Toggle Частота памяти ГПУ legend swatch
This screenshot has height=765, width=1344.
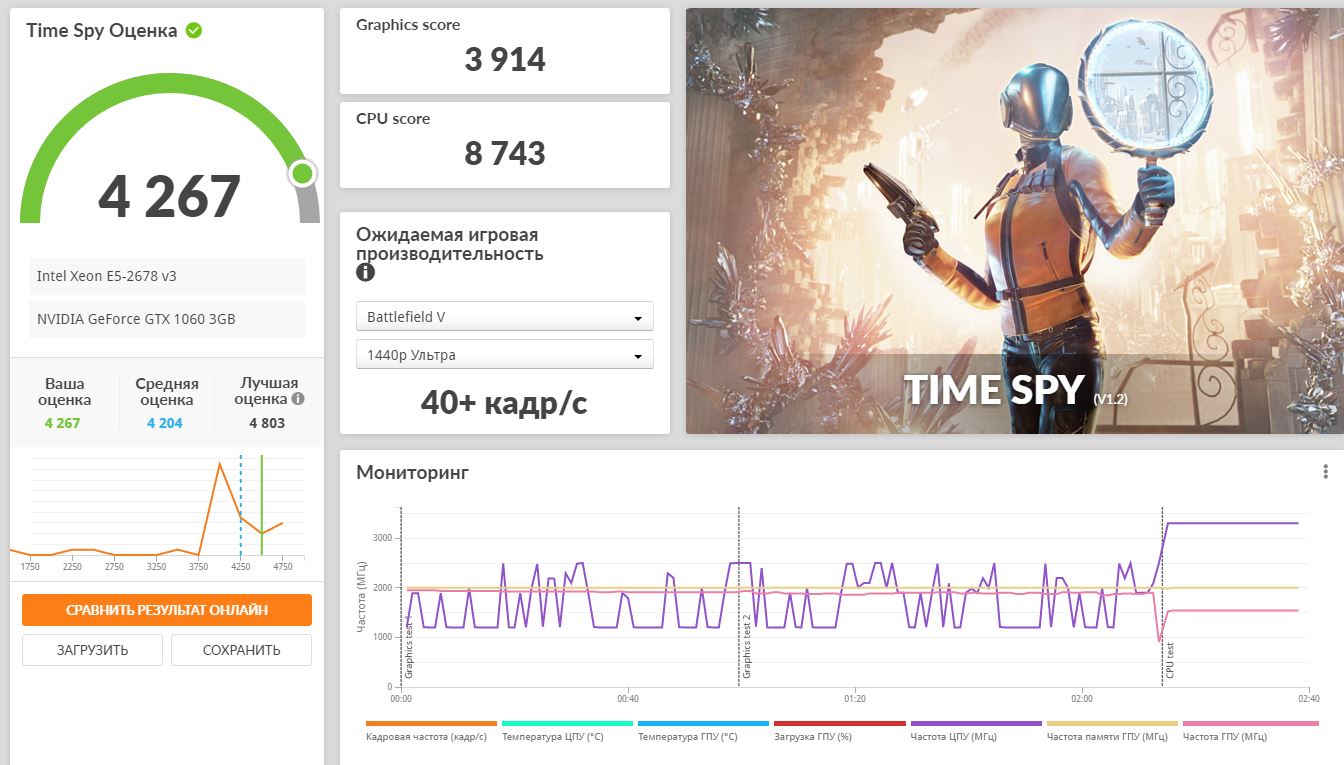[x=1111, y=723]
